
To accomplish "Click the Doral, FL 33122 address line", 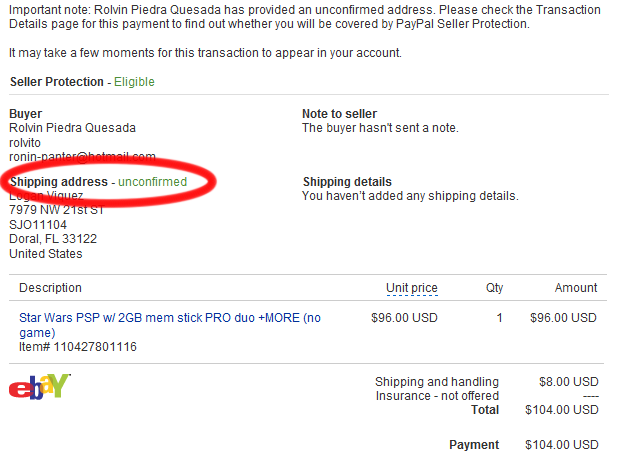I will point(53,239).
